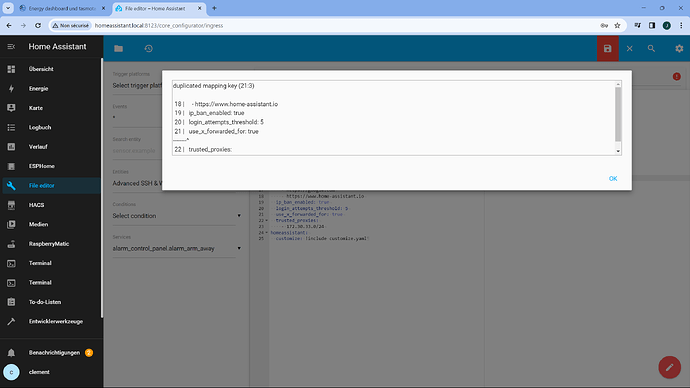The image size is (690, 388).
Task: Open the editor settings gear icon
Action: (679, 48)
